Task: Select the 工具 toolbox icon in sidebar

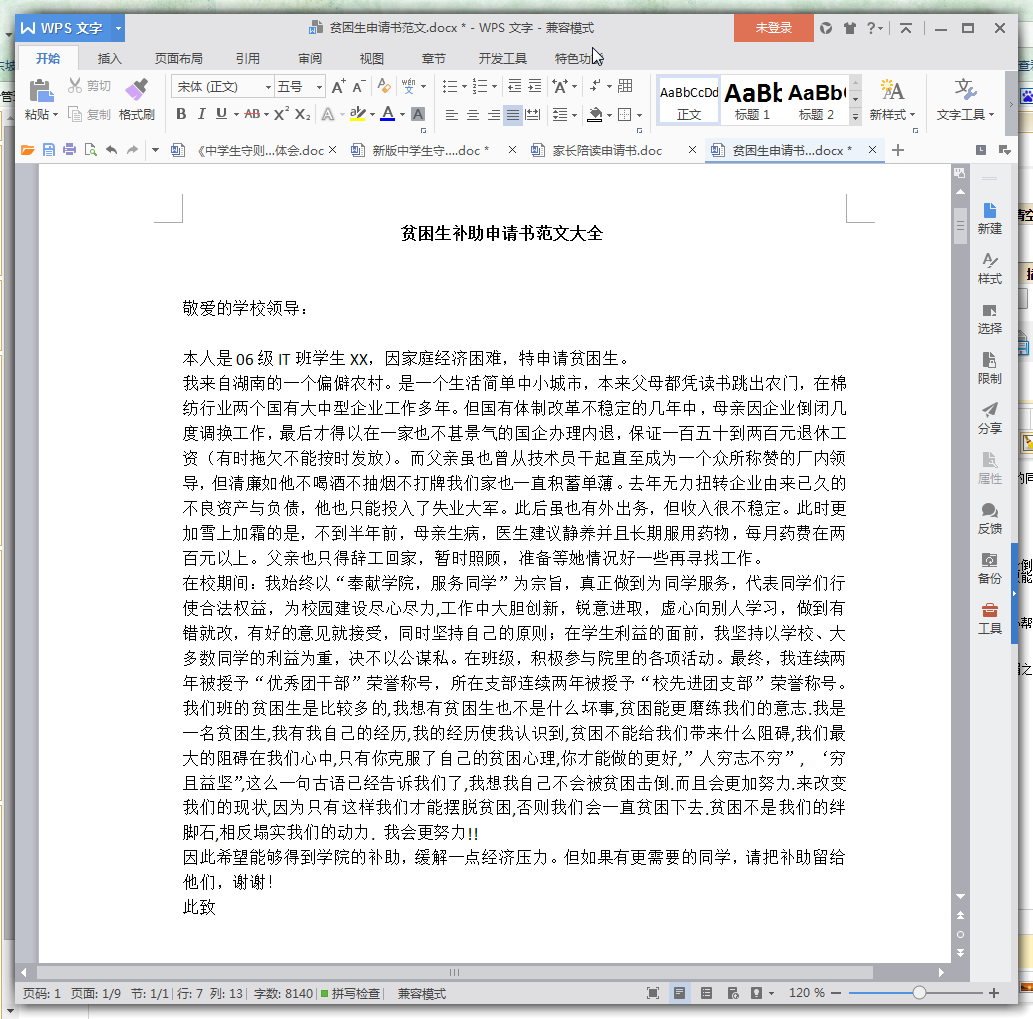Action: 989,617
